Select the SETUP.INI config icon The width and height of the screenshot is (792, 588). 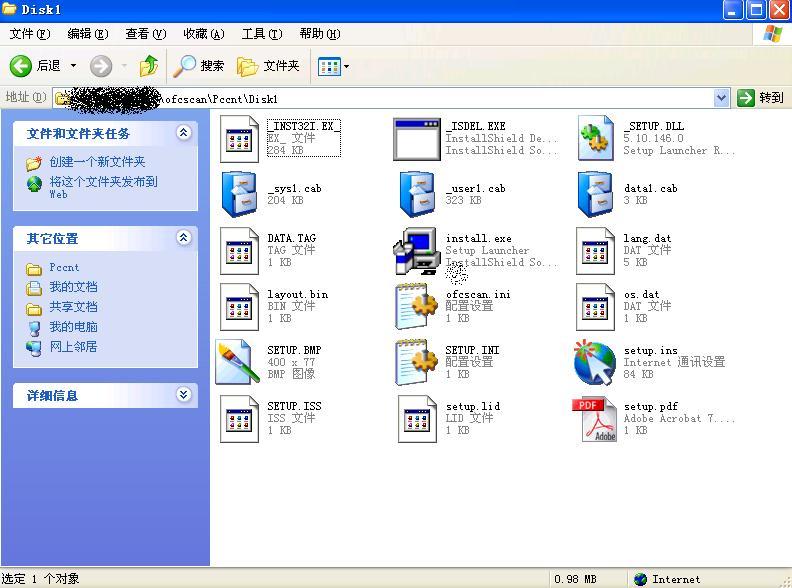(x=417, y=362)
